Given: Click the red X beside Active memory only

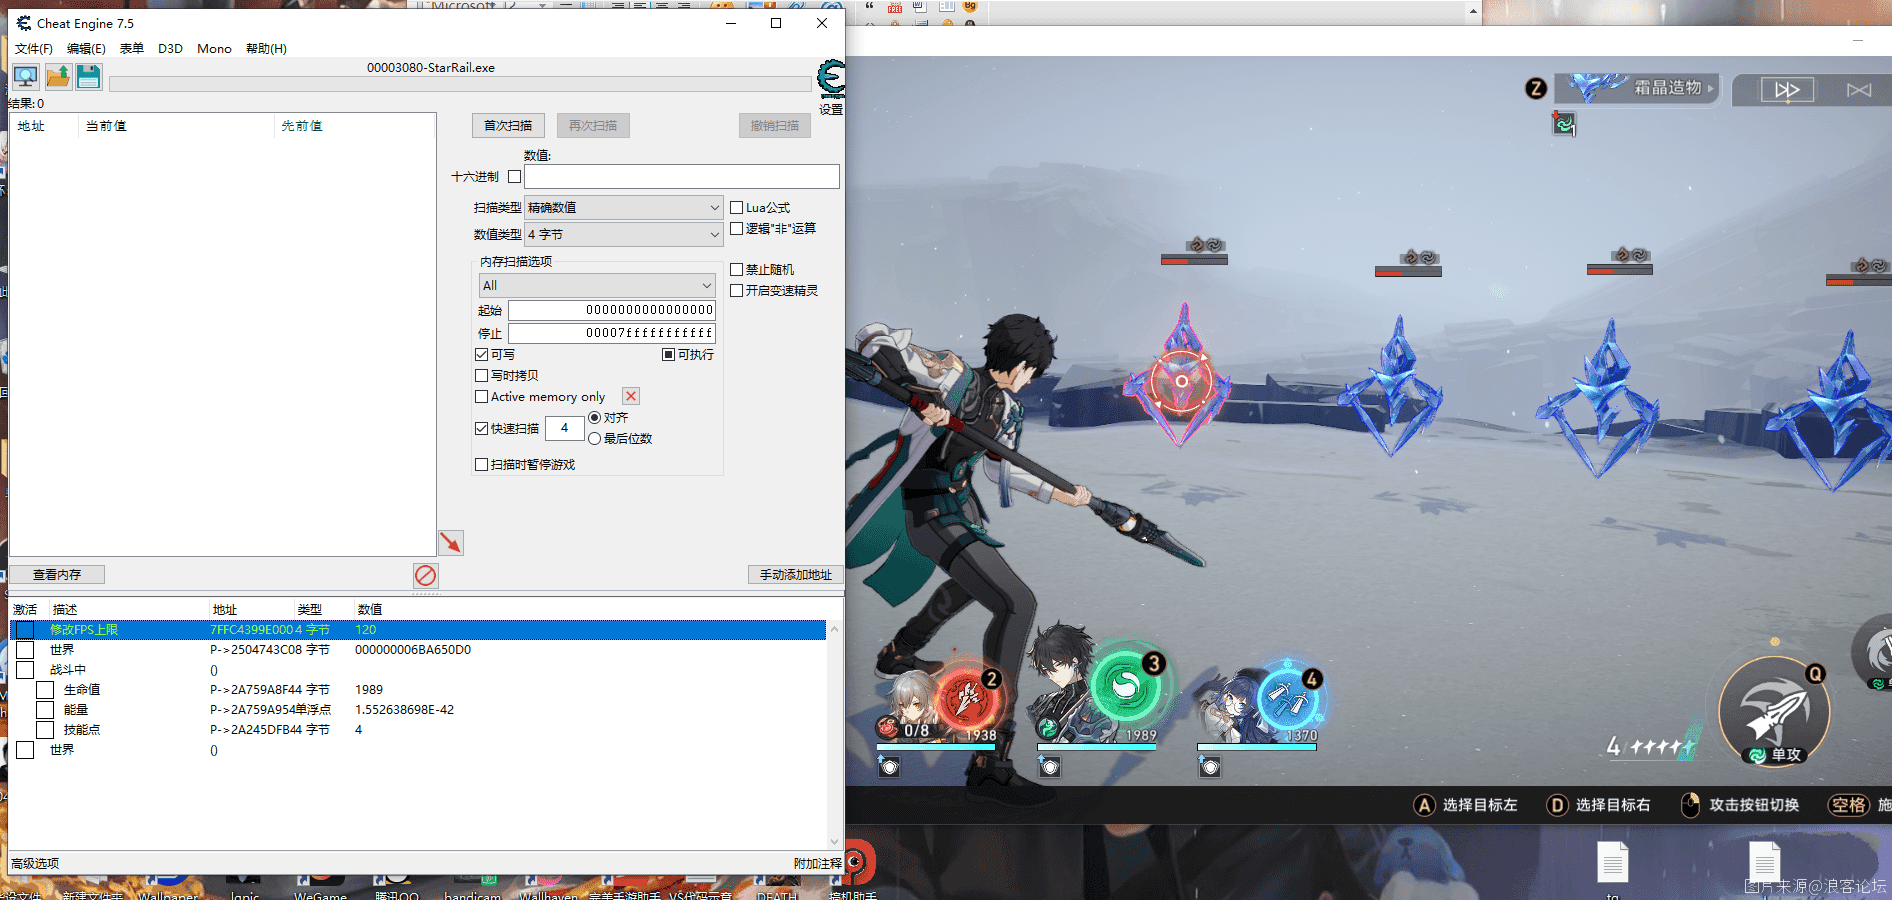Looking at the screenshot, I should [631, 396].
